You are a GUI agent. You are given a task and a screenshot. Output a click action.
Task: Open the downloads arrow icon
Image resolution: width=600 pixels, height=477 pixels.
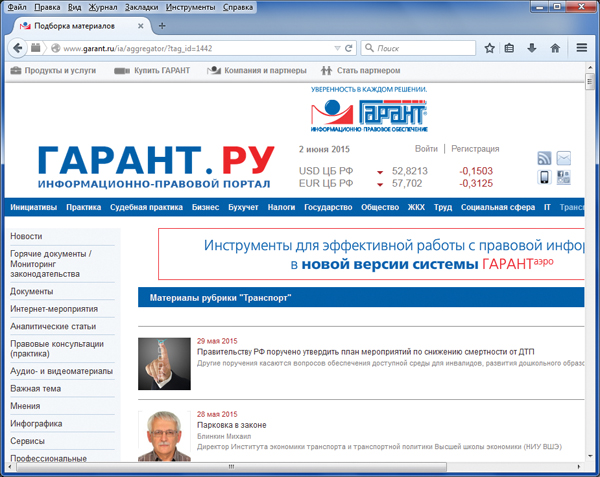(532, 48)
